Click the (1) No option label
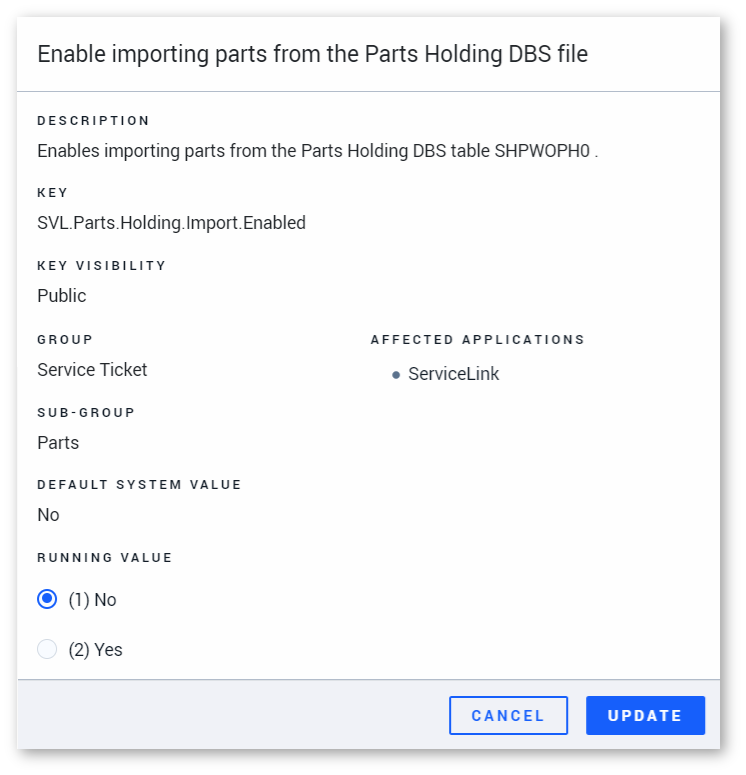The image size is (746, 775). click(x=92, y=600)
